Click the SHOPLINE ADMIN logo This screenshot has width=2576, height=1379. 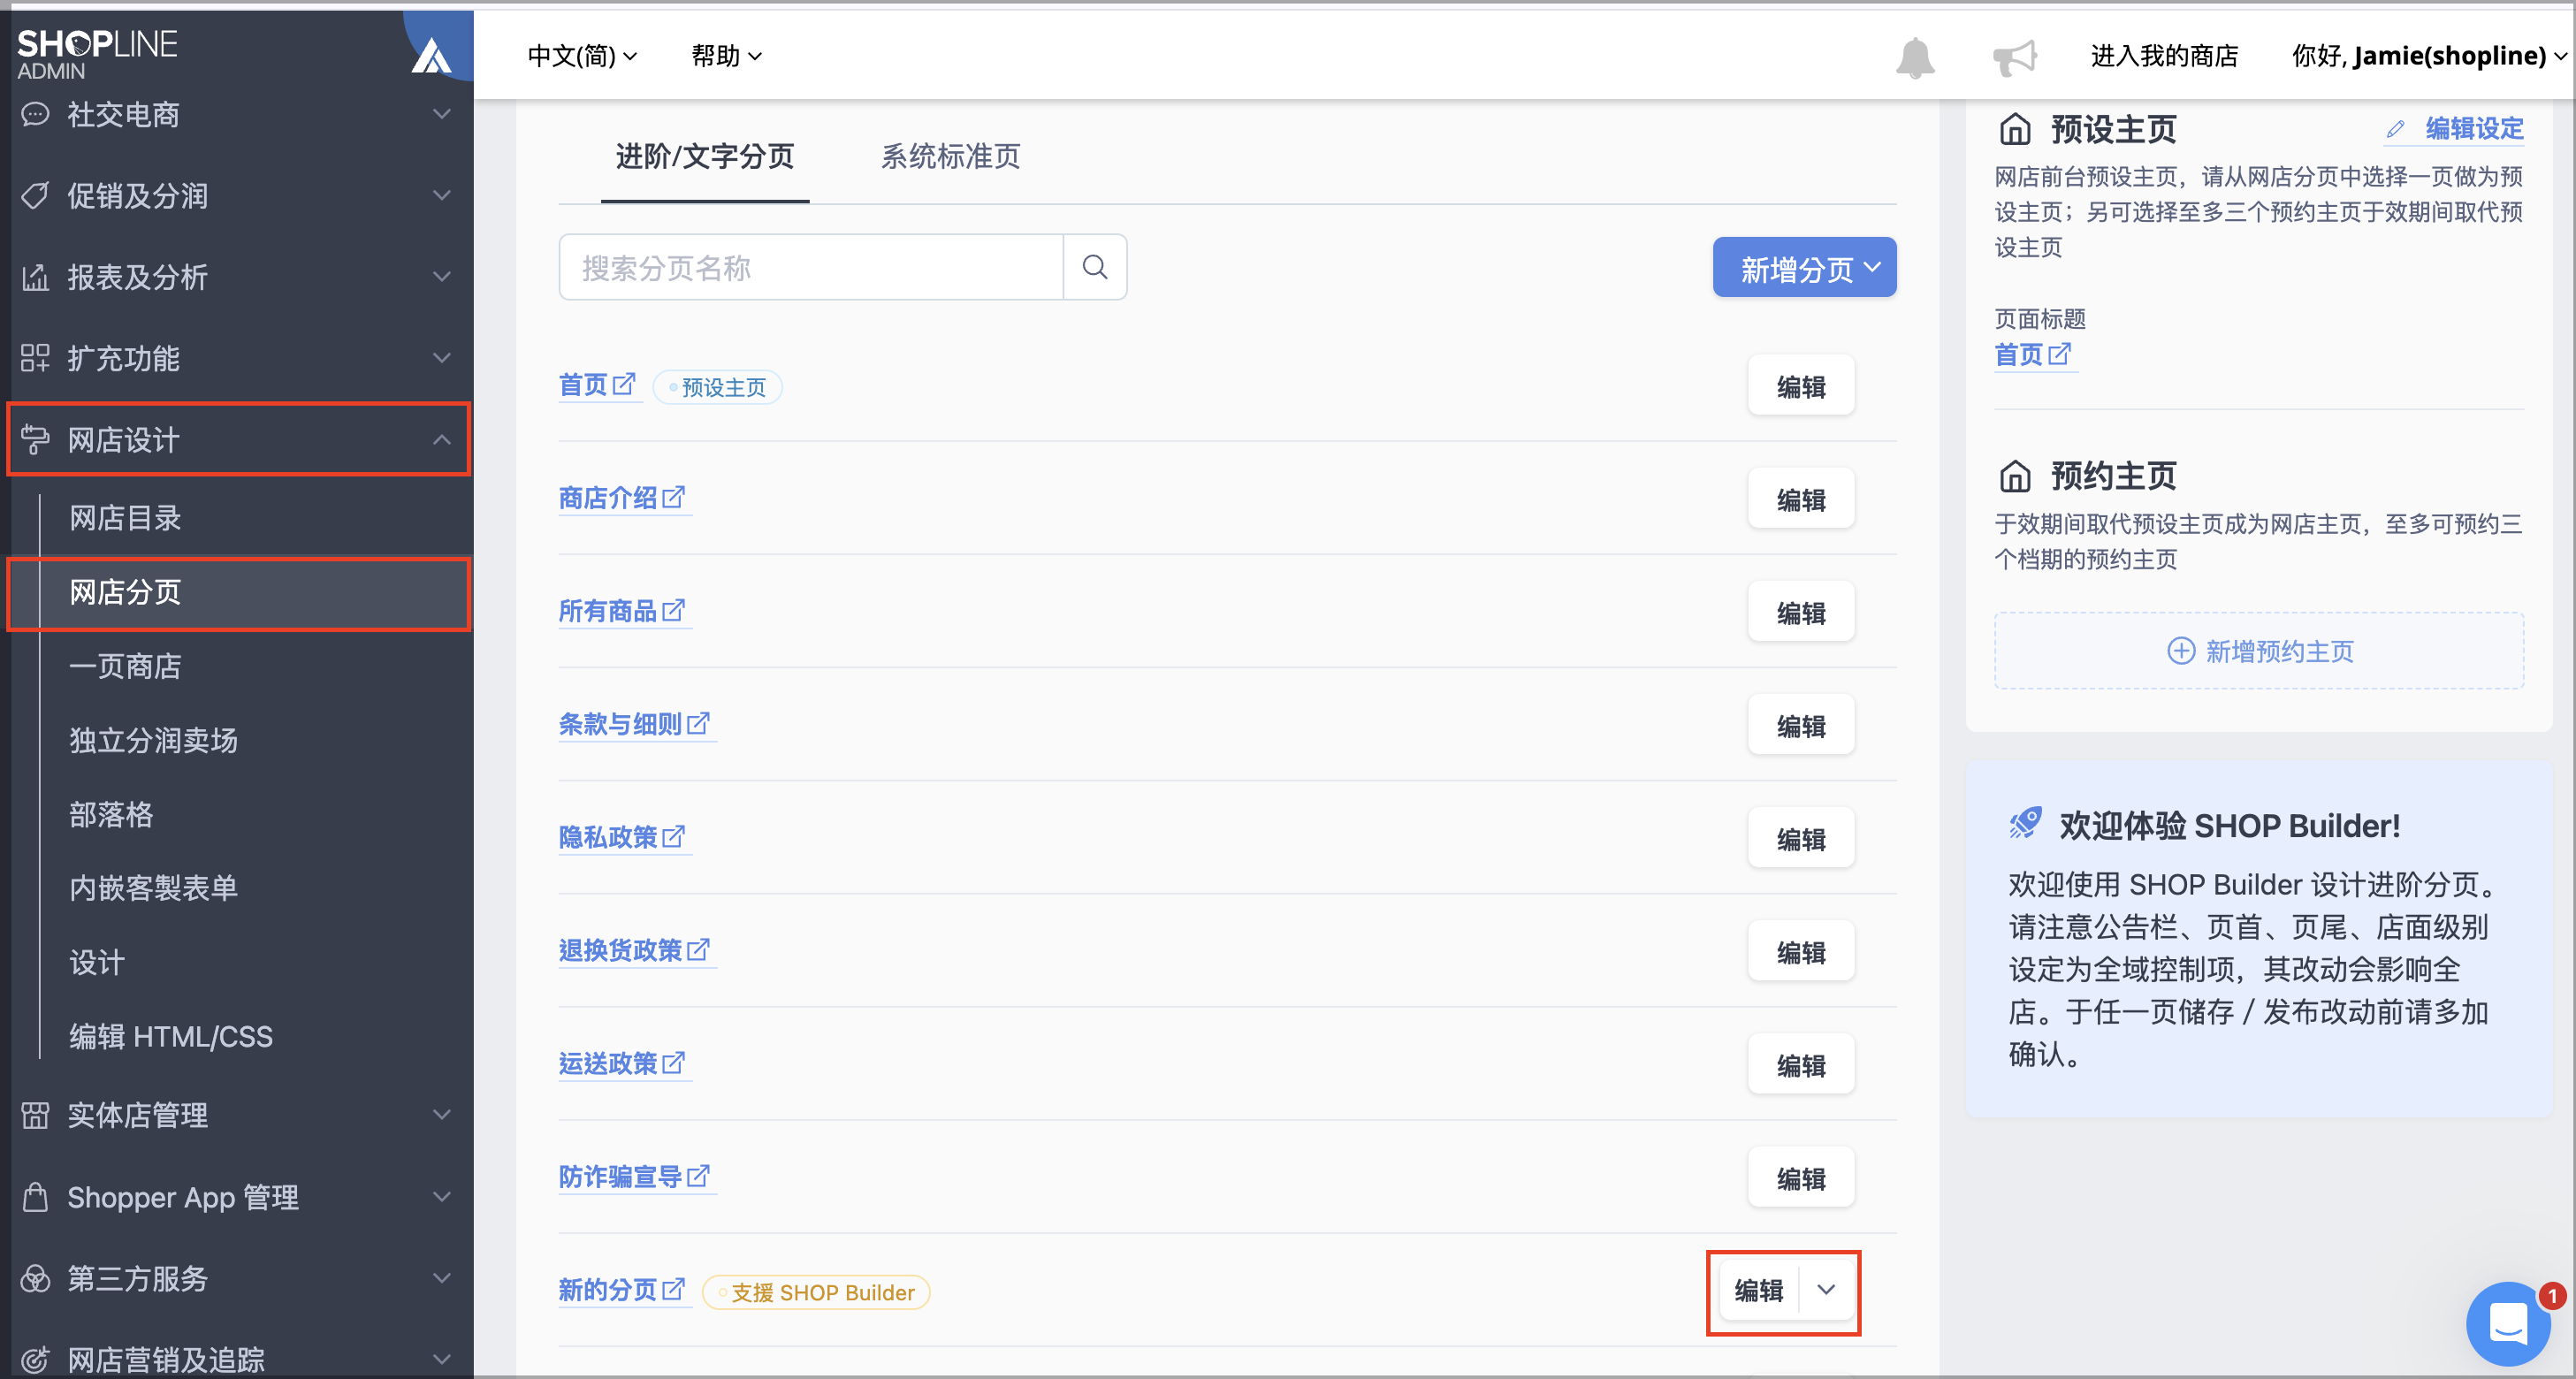pyautogui.click(x=97, y=54)
